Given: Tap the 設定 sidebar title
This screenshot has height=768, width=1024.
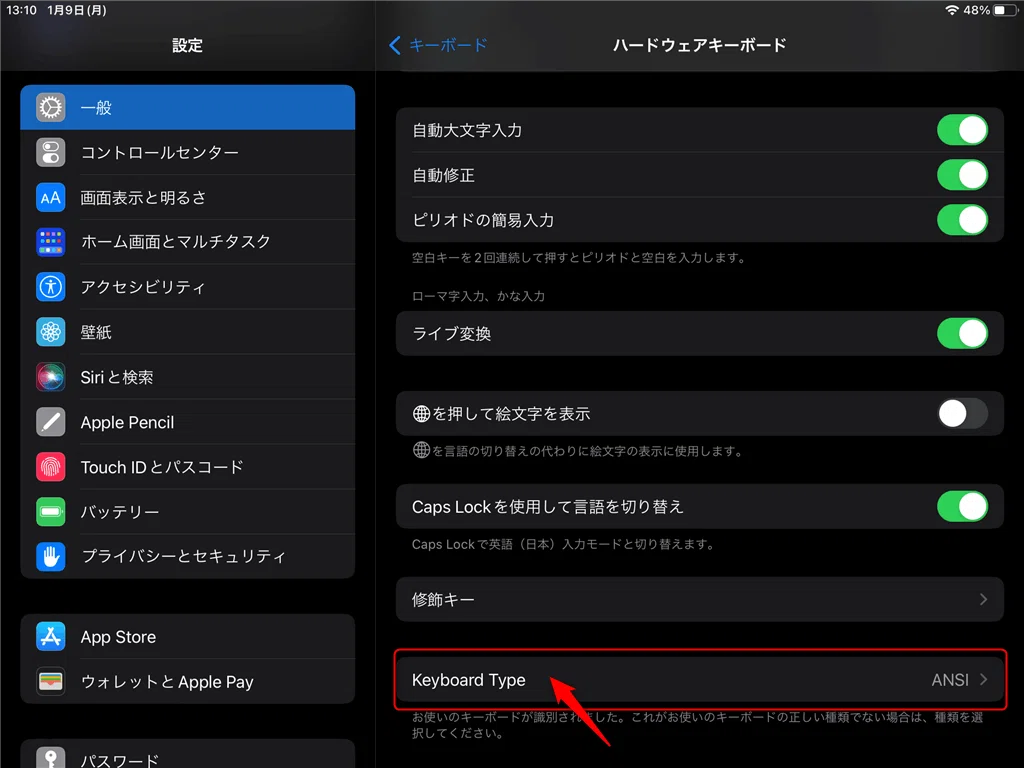Looking at the screenshot, I should pos(187,45).
